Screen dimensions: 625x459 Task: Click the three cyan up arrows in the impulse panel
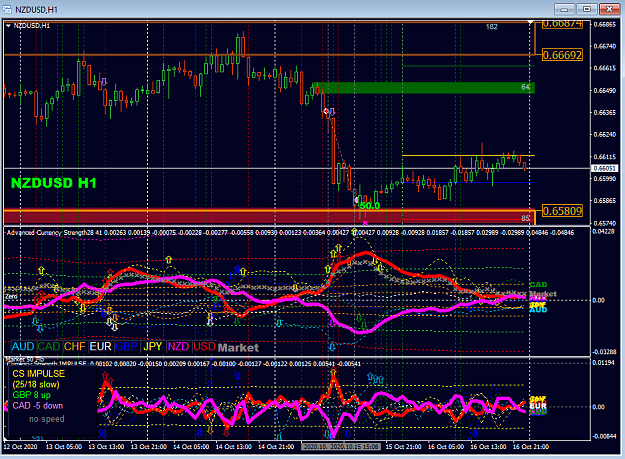pos(375,378)
